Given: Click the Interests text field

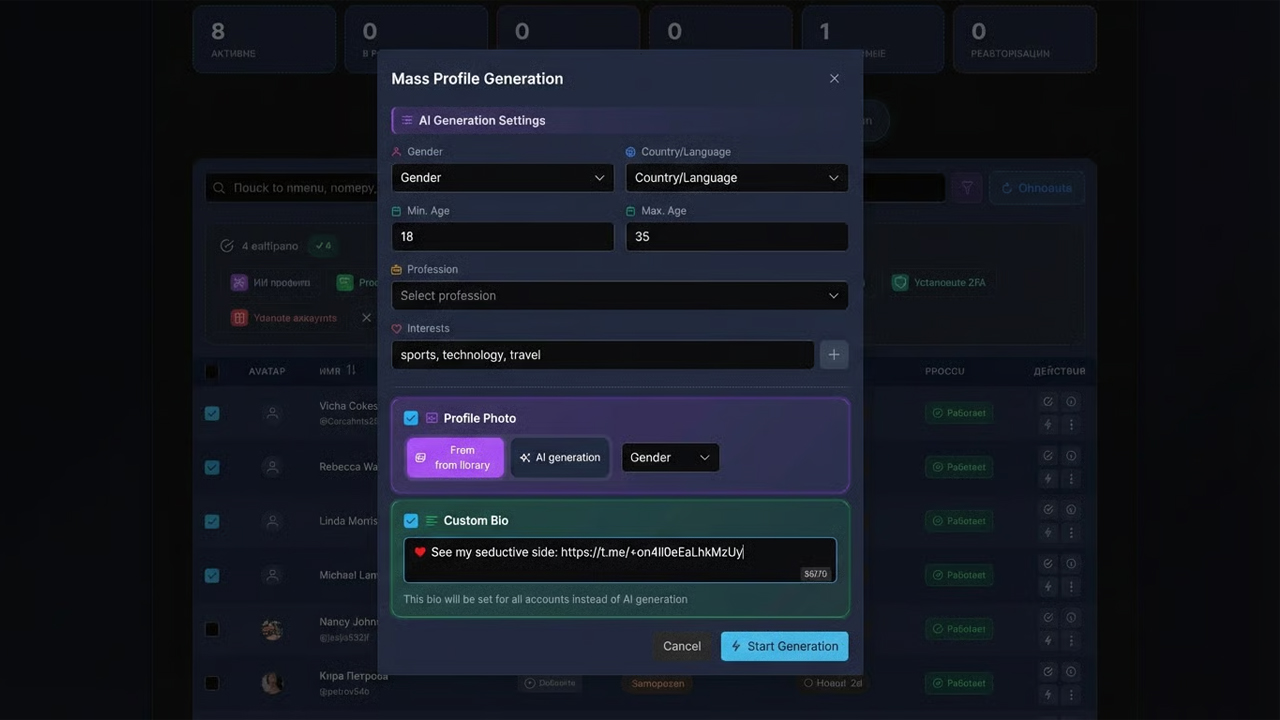Looking at the screenshot, I should (x=603, y=355).
